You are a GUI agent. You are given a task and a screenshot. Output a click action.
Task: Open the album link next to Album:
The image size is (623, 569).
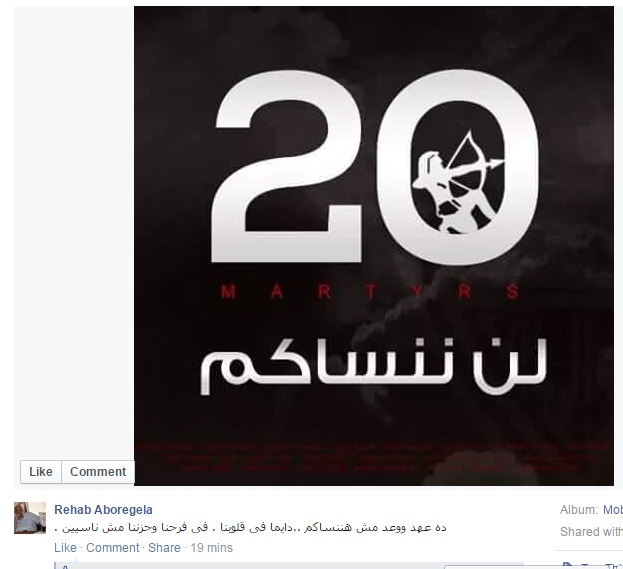pos(613,509)
